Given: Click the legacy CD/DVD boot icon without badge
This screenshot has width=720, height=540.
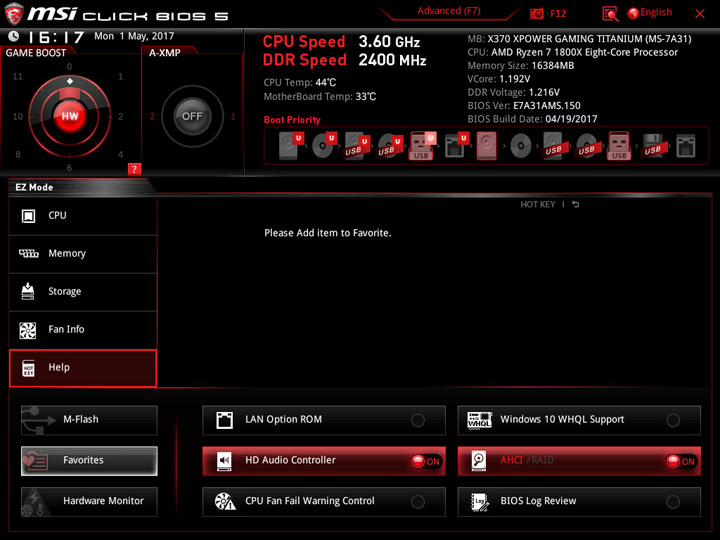Looking at the screenshot, I should [521, 146].
